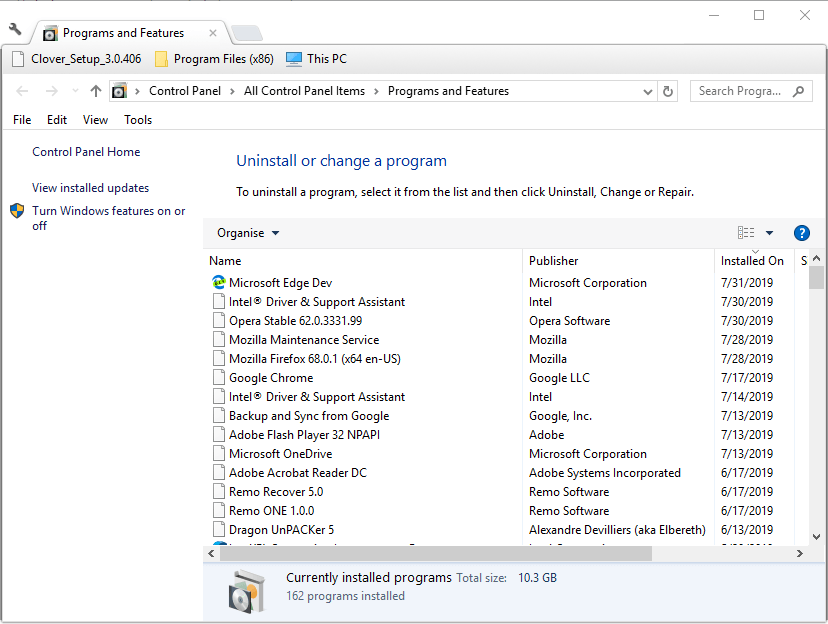The height and width of the screenshot is (624, 828).
Task: Click the 7/31/2019 installed date cell
Action: tap(747, 283)
